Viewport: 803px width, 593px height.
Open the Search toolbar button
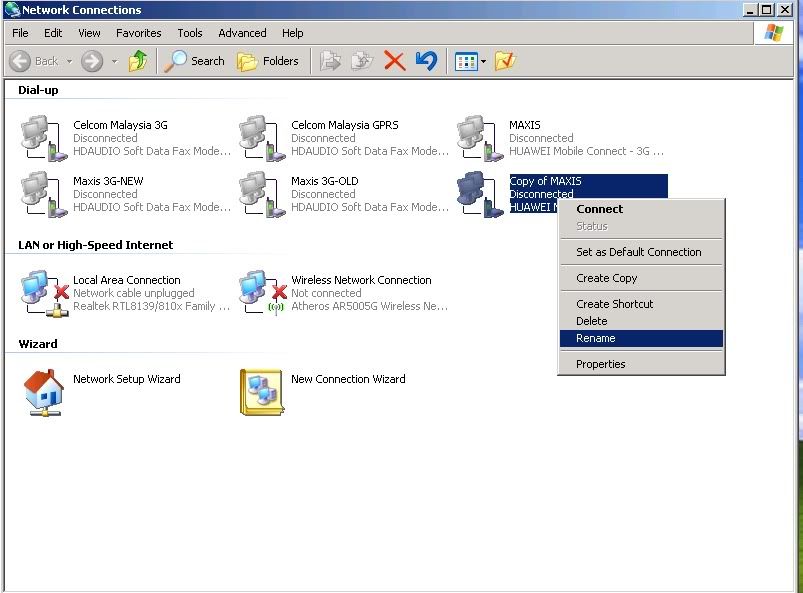[x=195, y=61]
